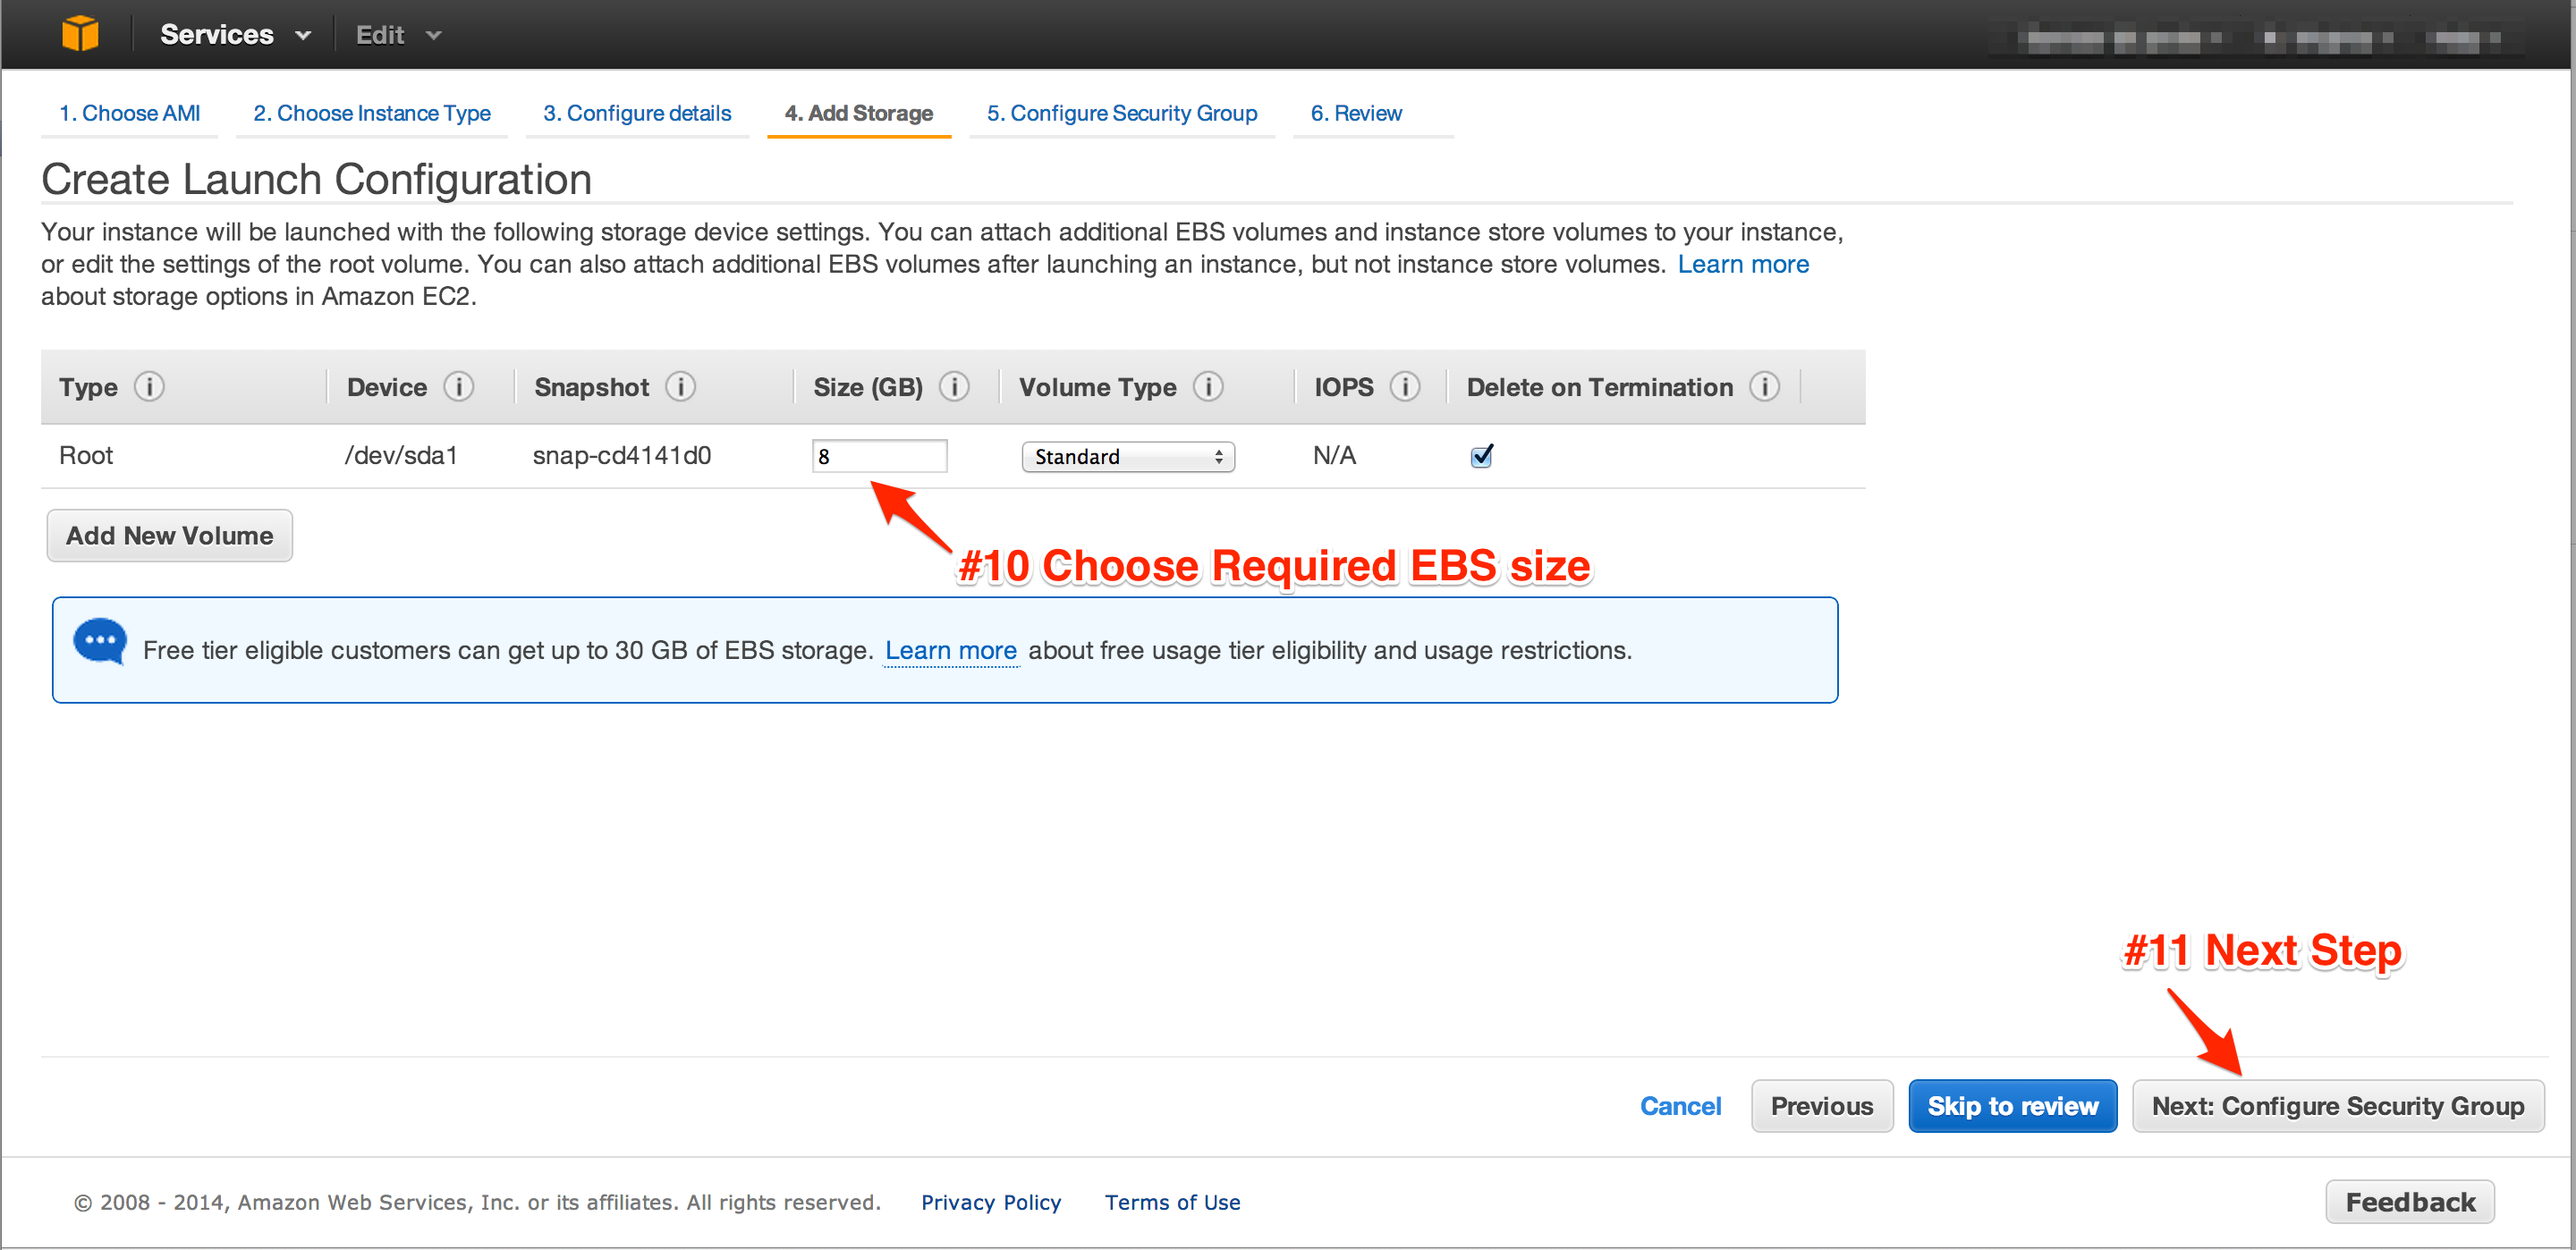Expand the Edit menu
Screen dimensions: 2576x1250
398,35
